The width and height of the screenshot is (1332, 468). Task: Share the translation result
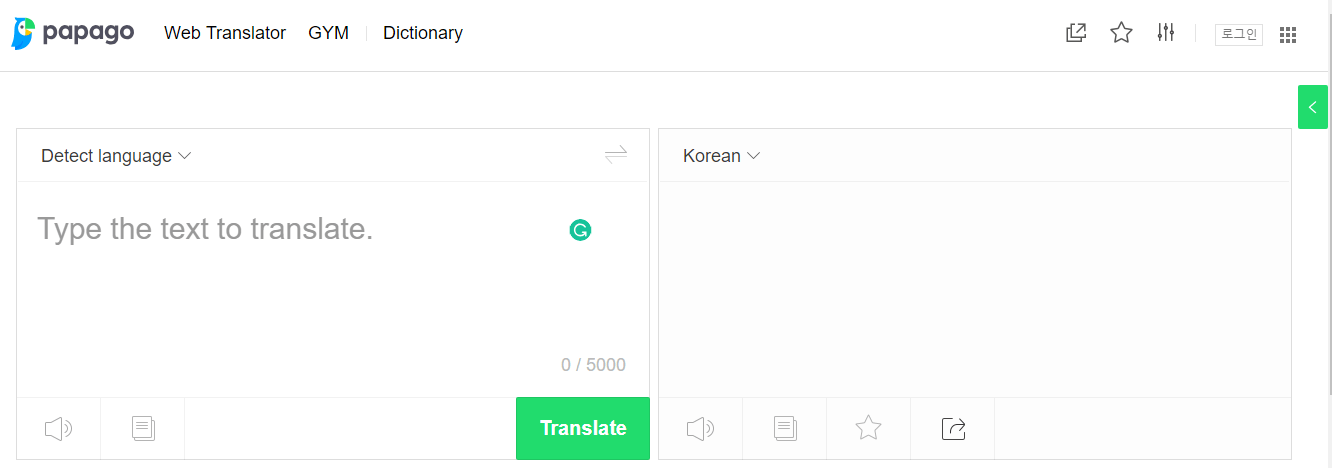click(x=954, y=429)
